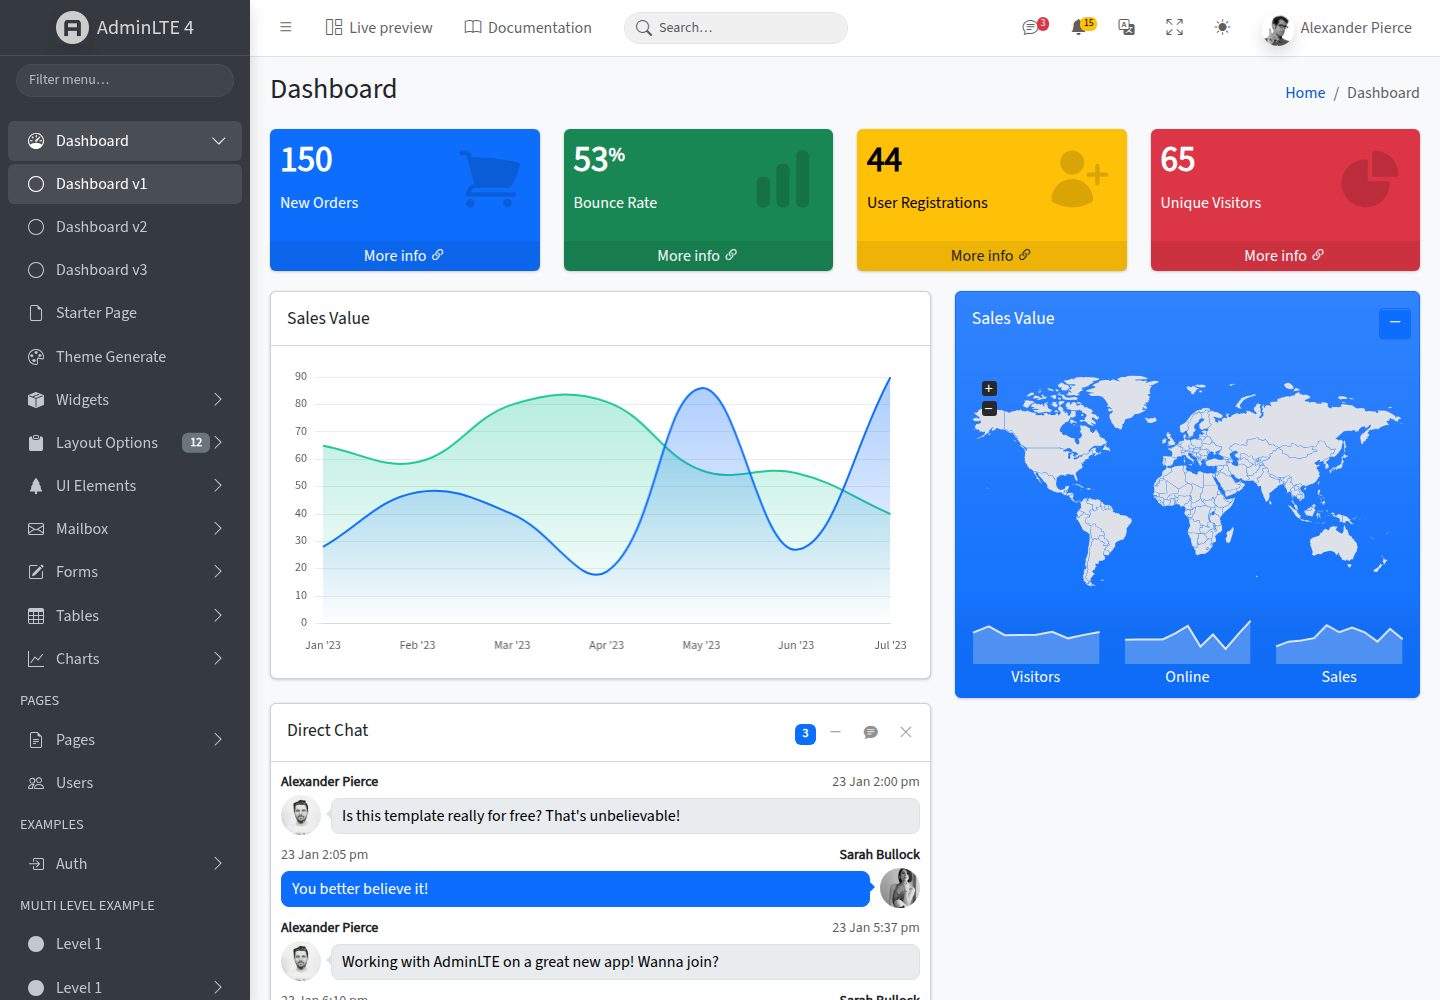Select Dashboard v1 in sidebar
Screen dimensions: 1440x1000
pos(125,184)
